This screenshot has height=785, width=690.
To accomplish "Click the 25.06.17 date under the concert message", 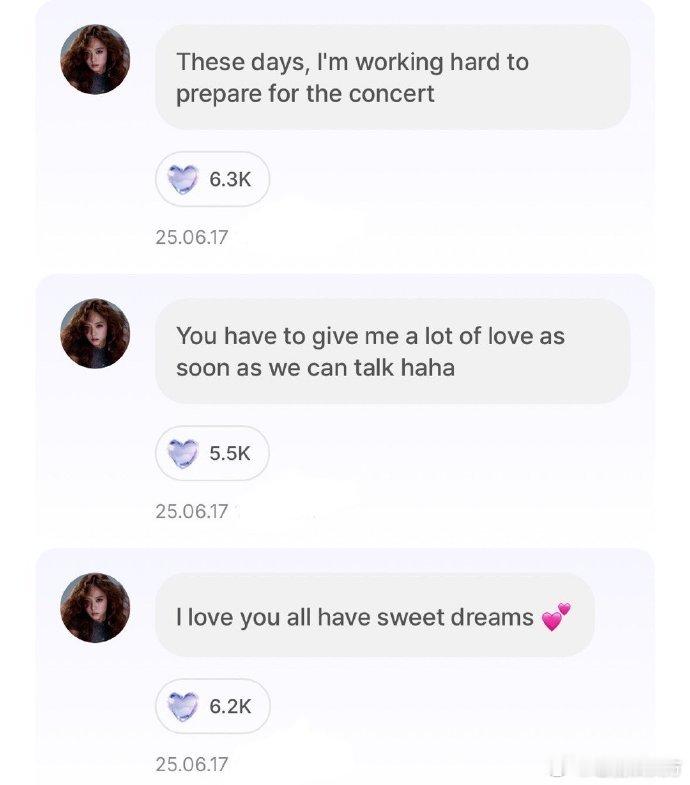I will pos(192,237).
